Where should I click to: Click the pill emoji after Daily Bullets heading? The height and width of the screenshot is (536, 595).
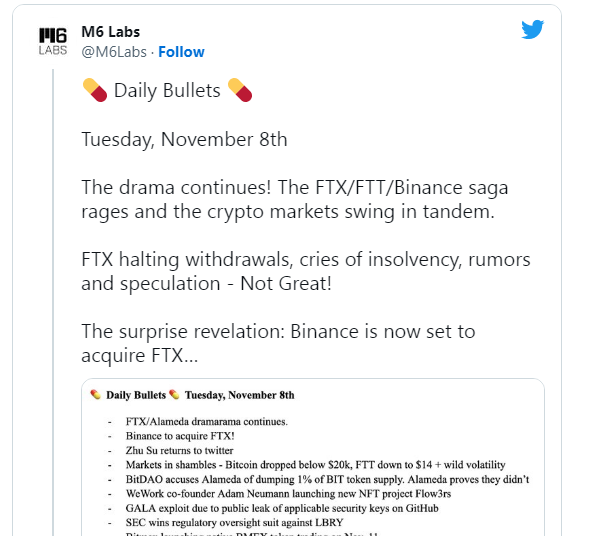239,90
